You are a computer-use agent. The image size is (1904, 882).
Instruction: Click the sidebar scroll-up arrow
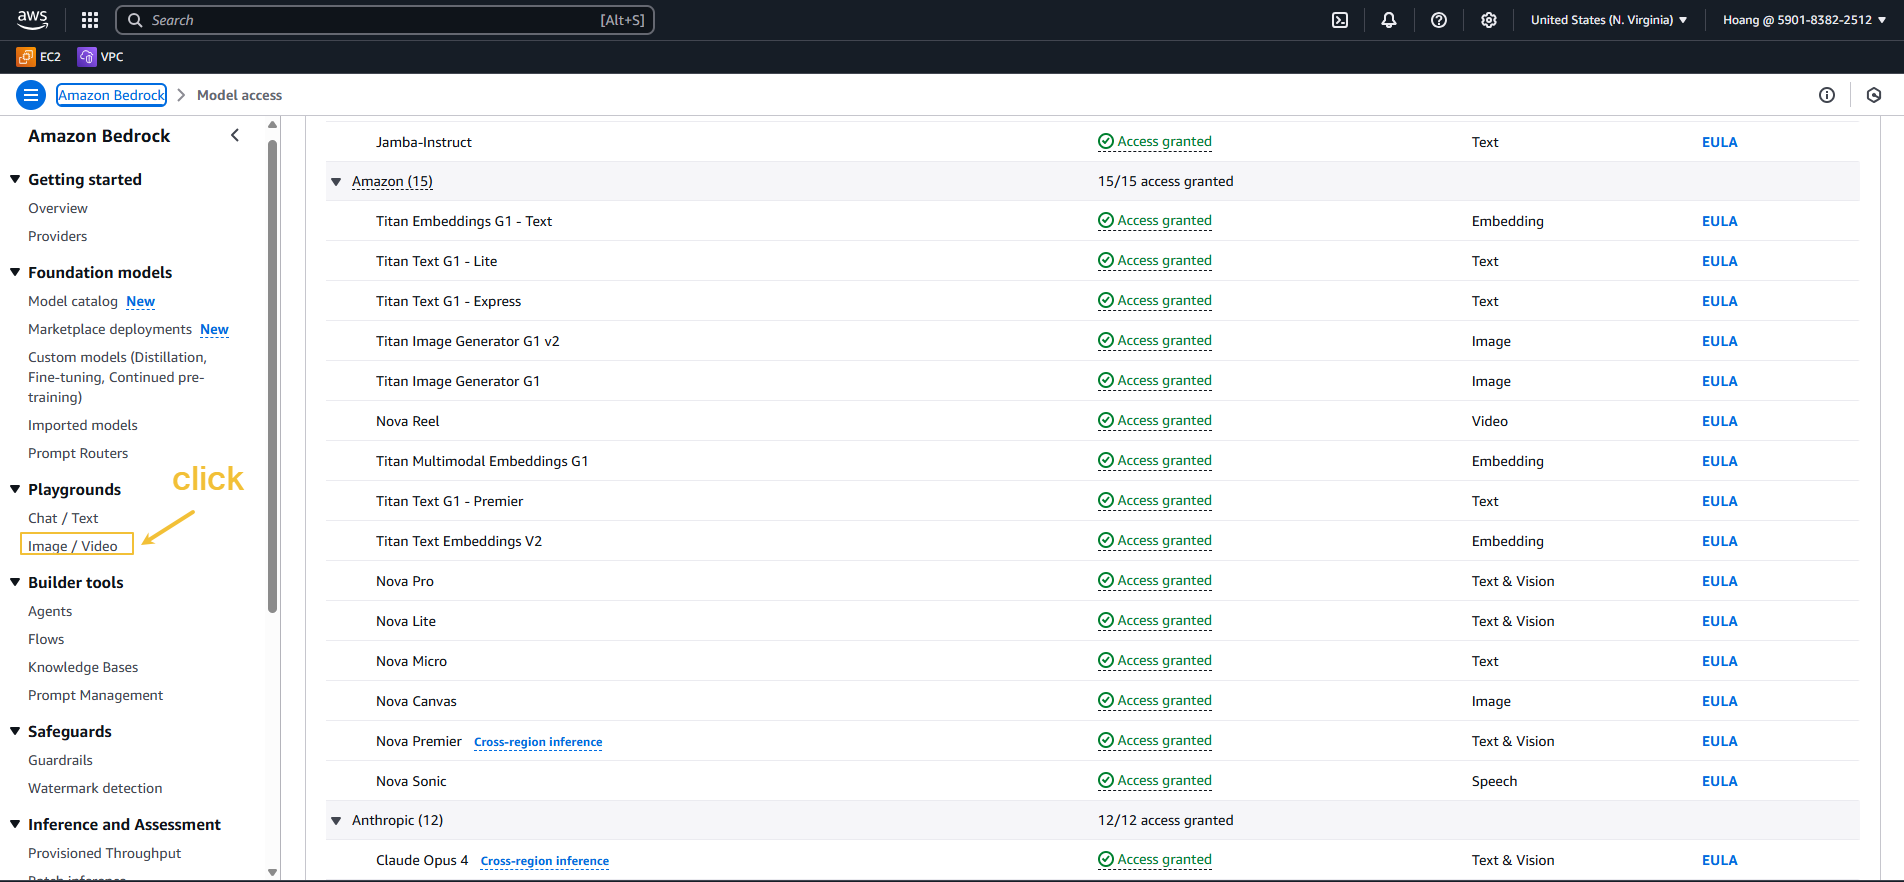click(272, 125)
